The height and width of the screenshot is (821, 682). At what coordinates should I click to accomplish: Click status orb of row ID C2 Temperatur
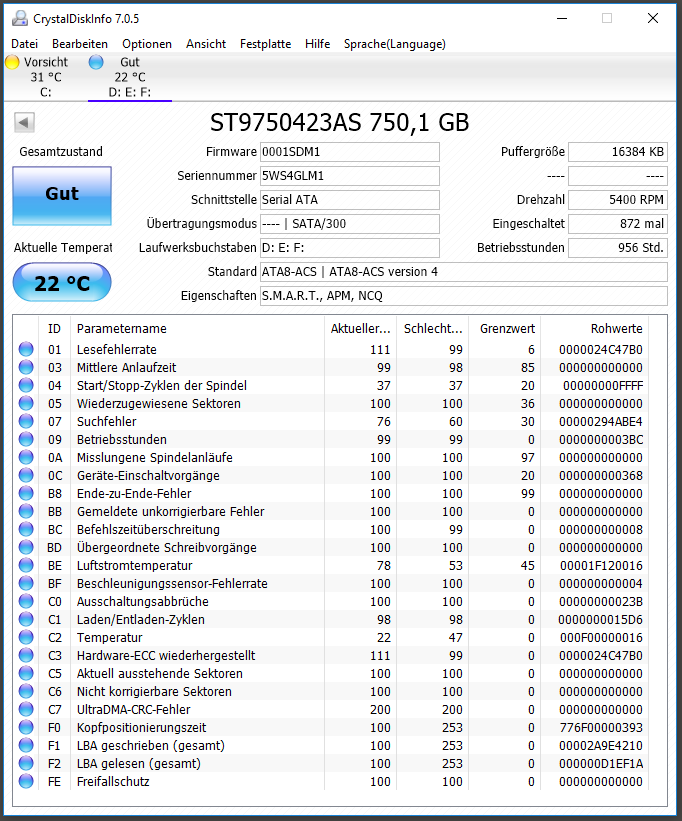coord(26,637)
